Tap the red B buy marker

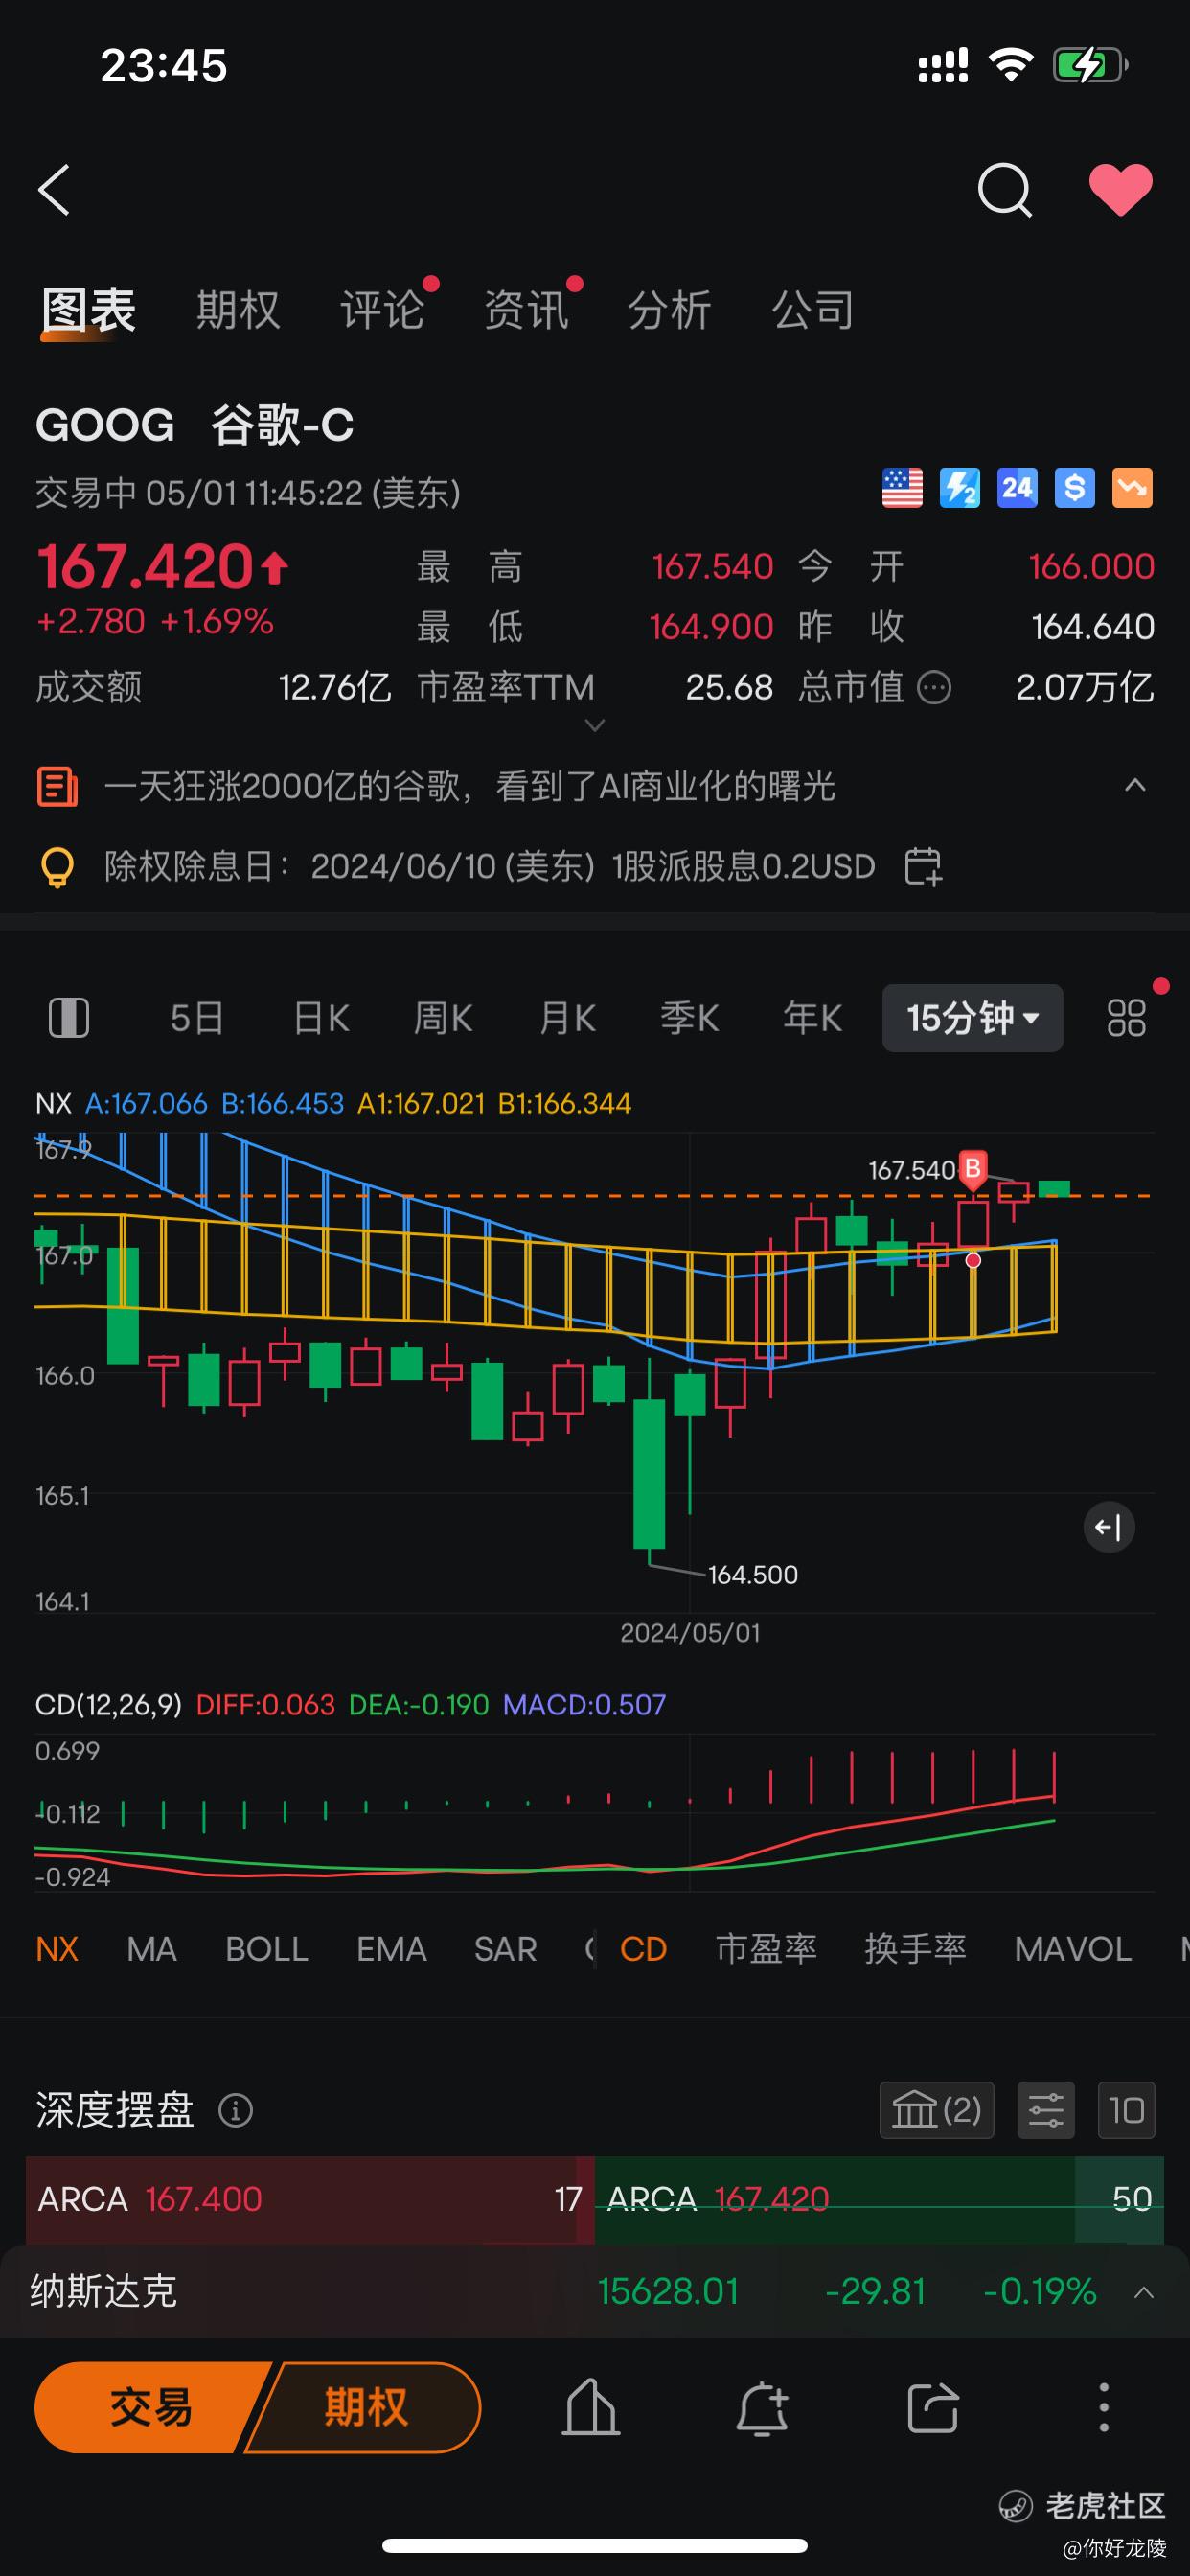972,1169
